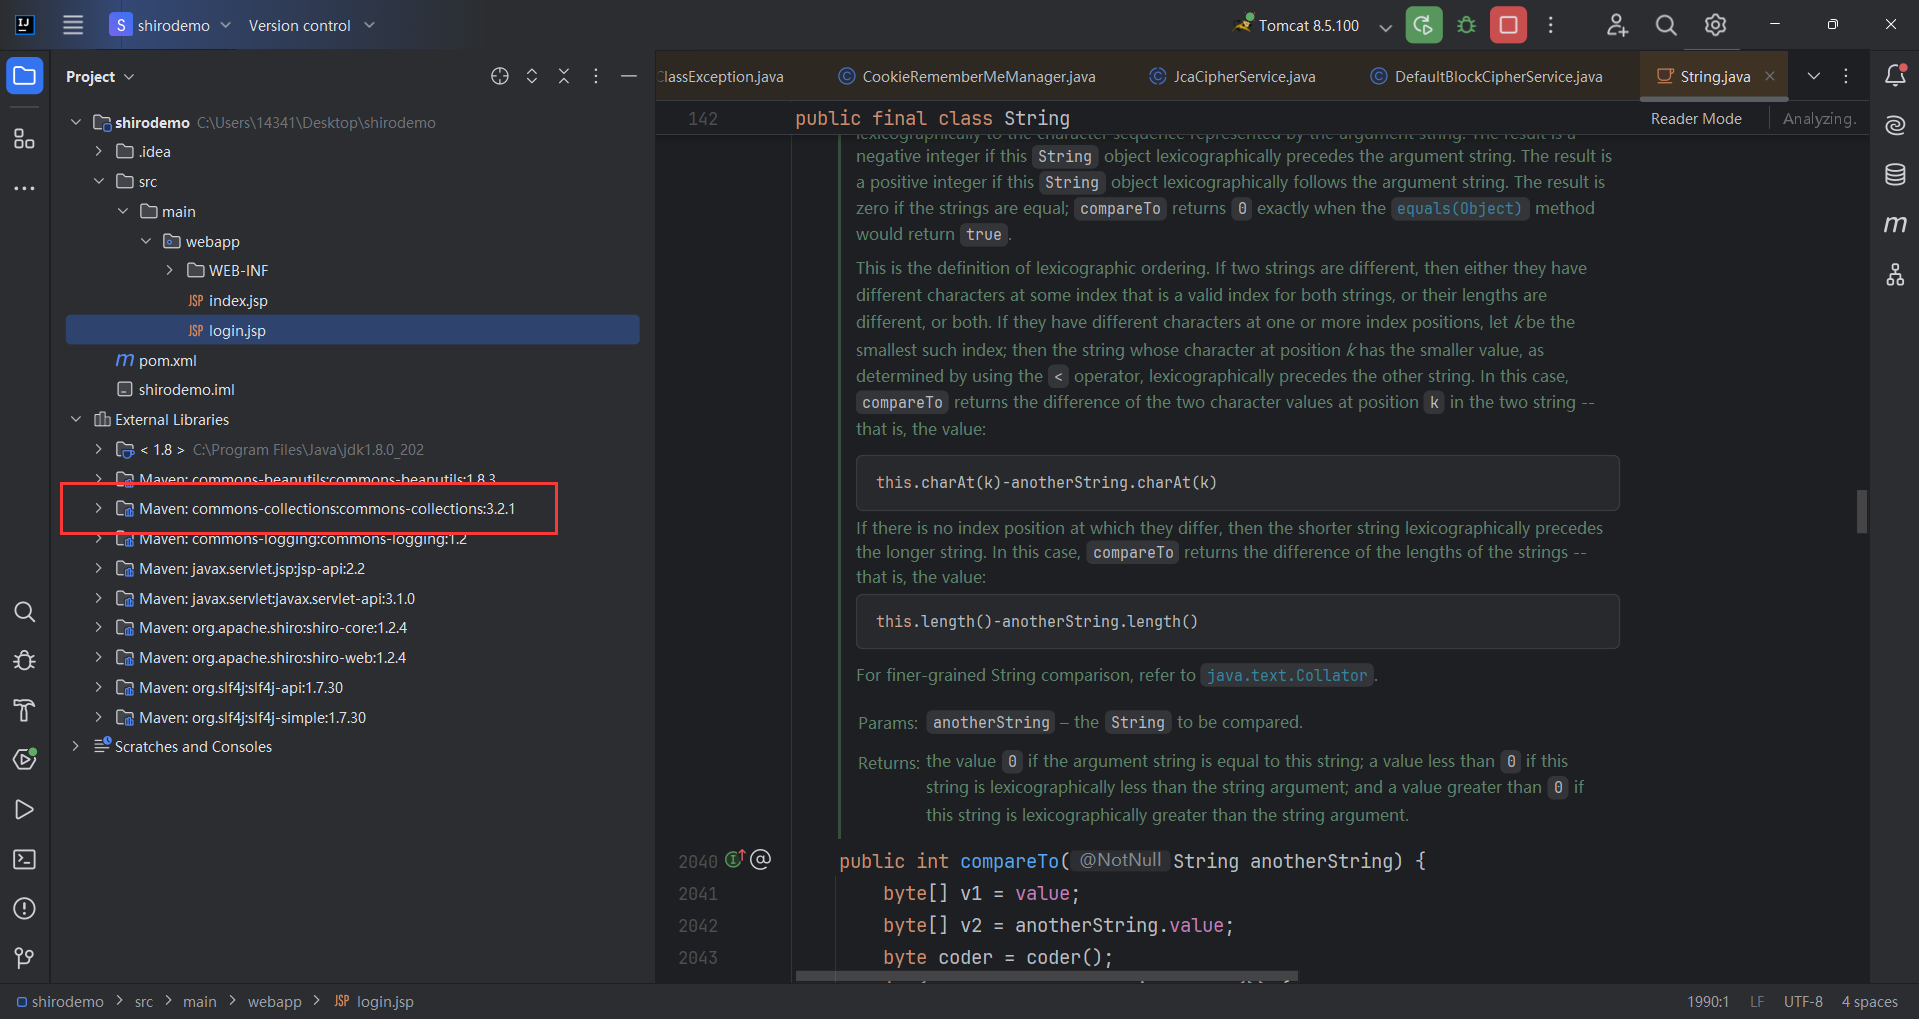This screenshot has height=1019, width=1919.
Task: Open Search Everywhere magnifier
Action: [1666, 25]
